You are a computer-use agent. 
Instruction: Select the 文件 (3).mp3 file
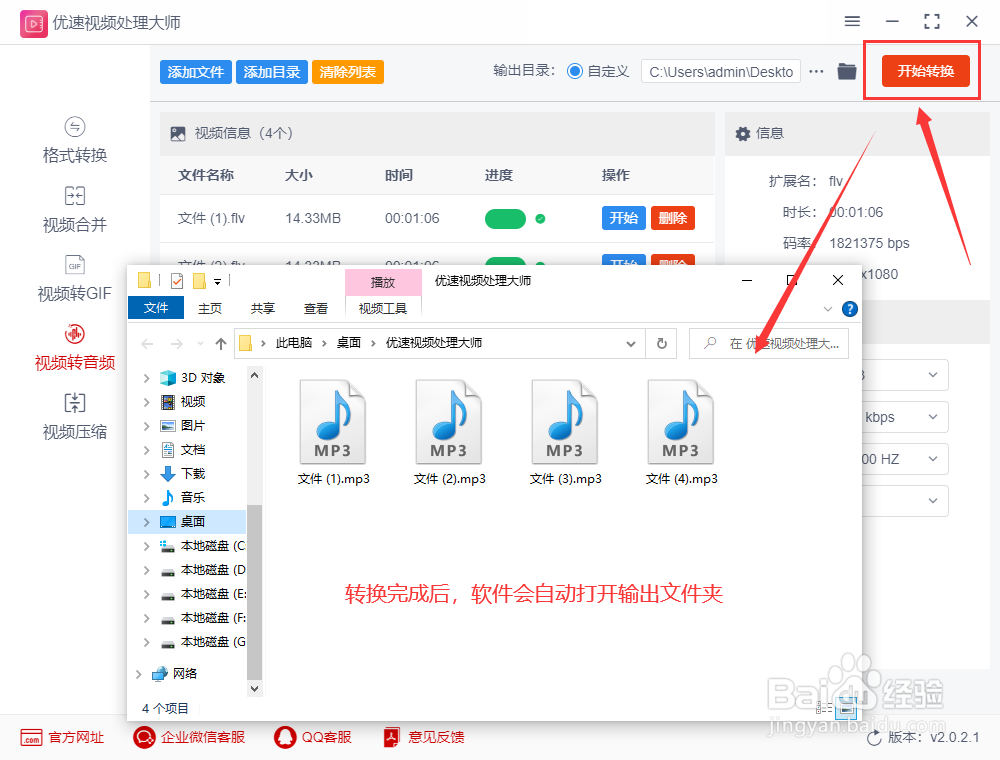pyautogui.click(x=566, y=433)
